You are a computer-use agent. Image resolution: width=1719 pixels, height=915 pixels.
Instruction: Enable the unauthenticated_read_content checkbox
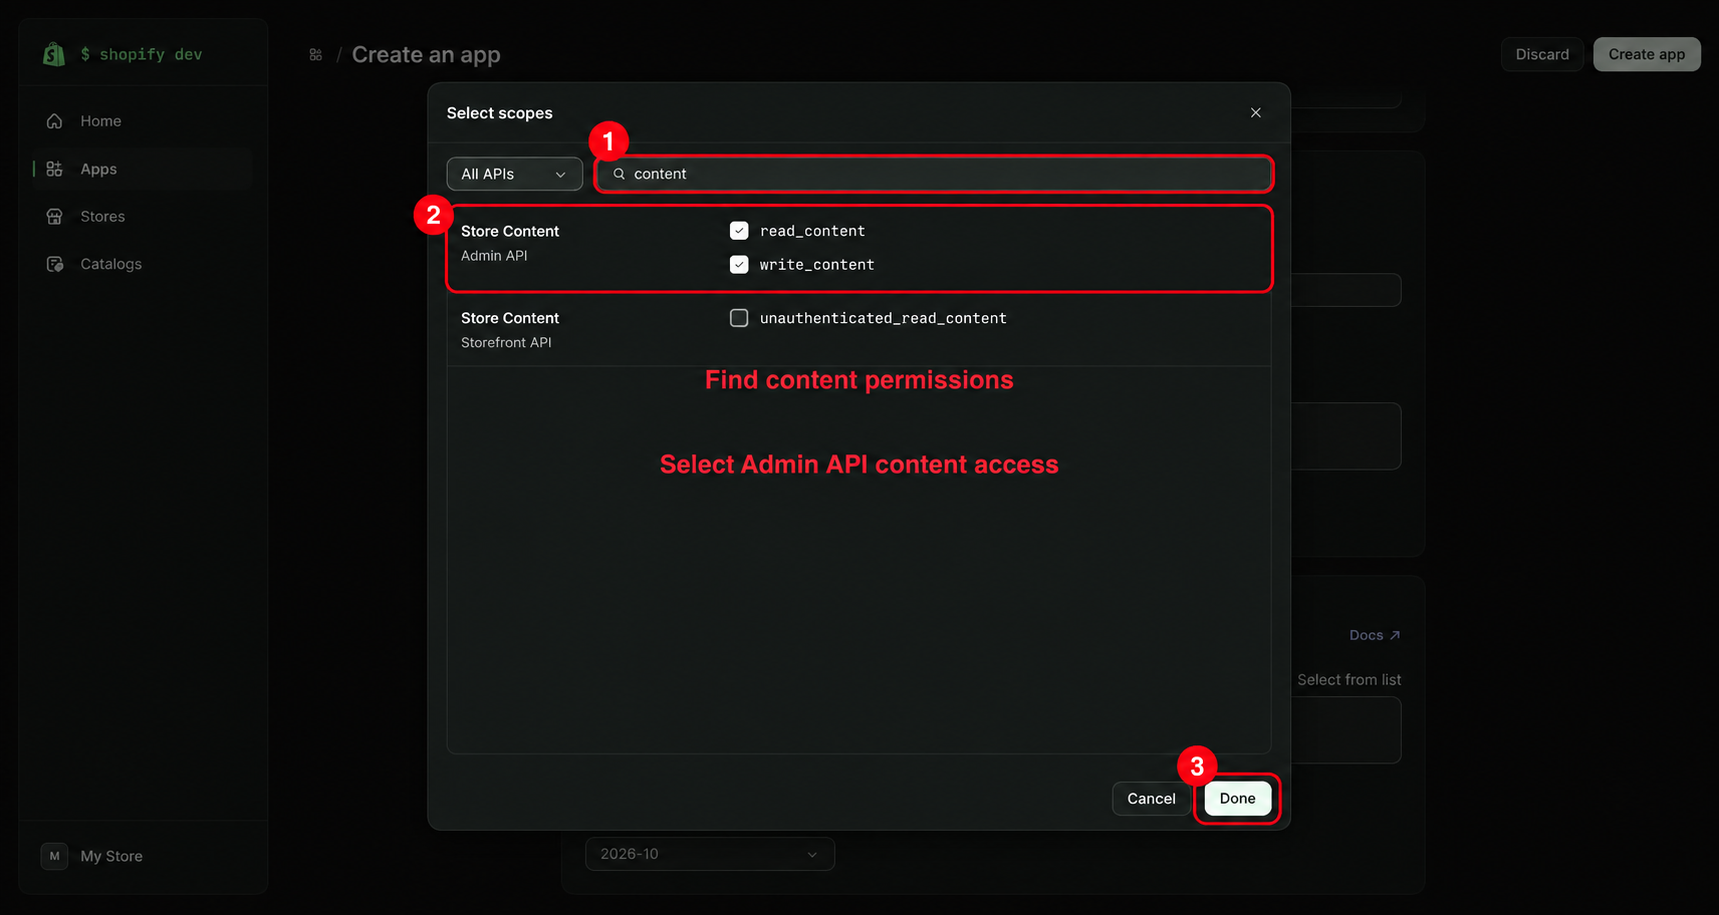[x=739, y=318]
